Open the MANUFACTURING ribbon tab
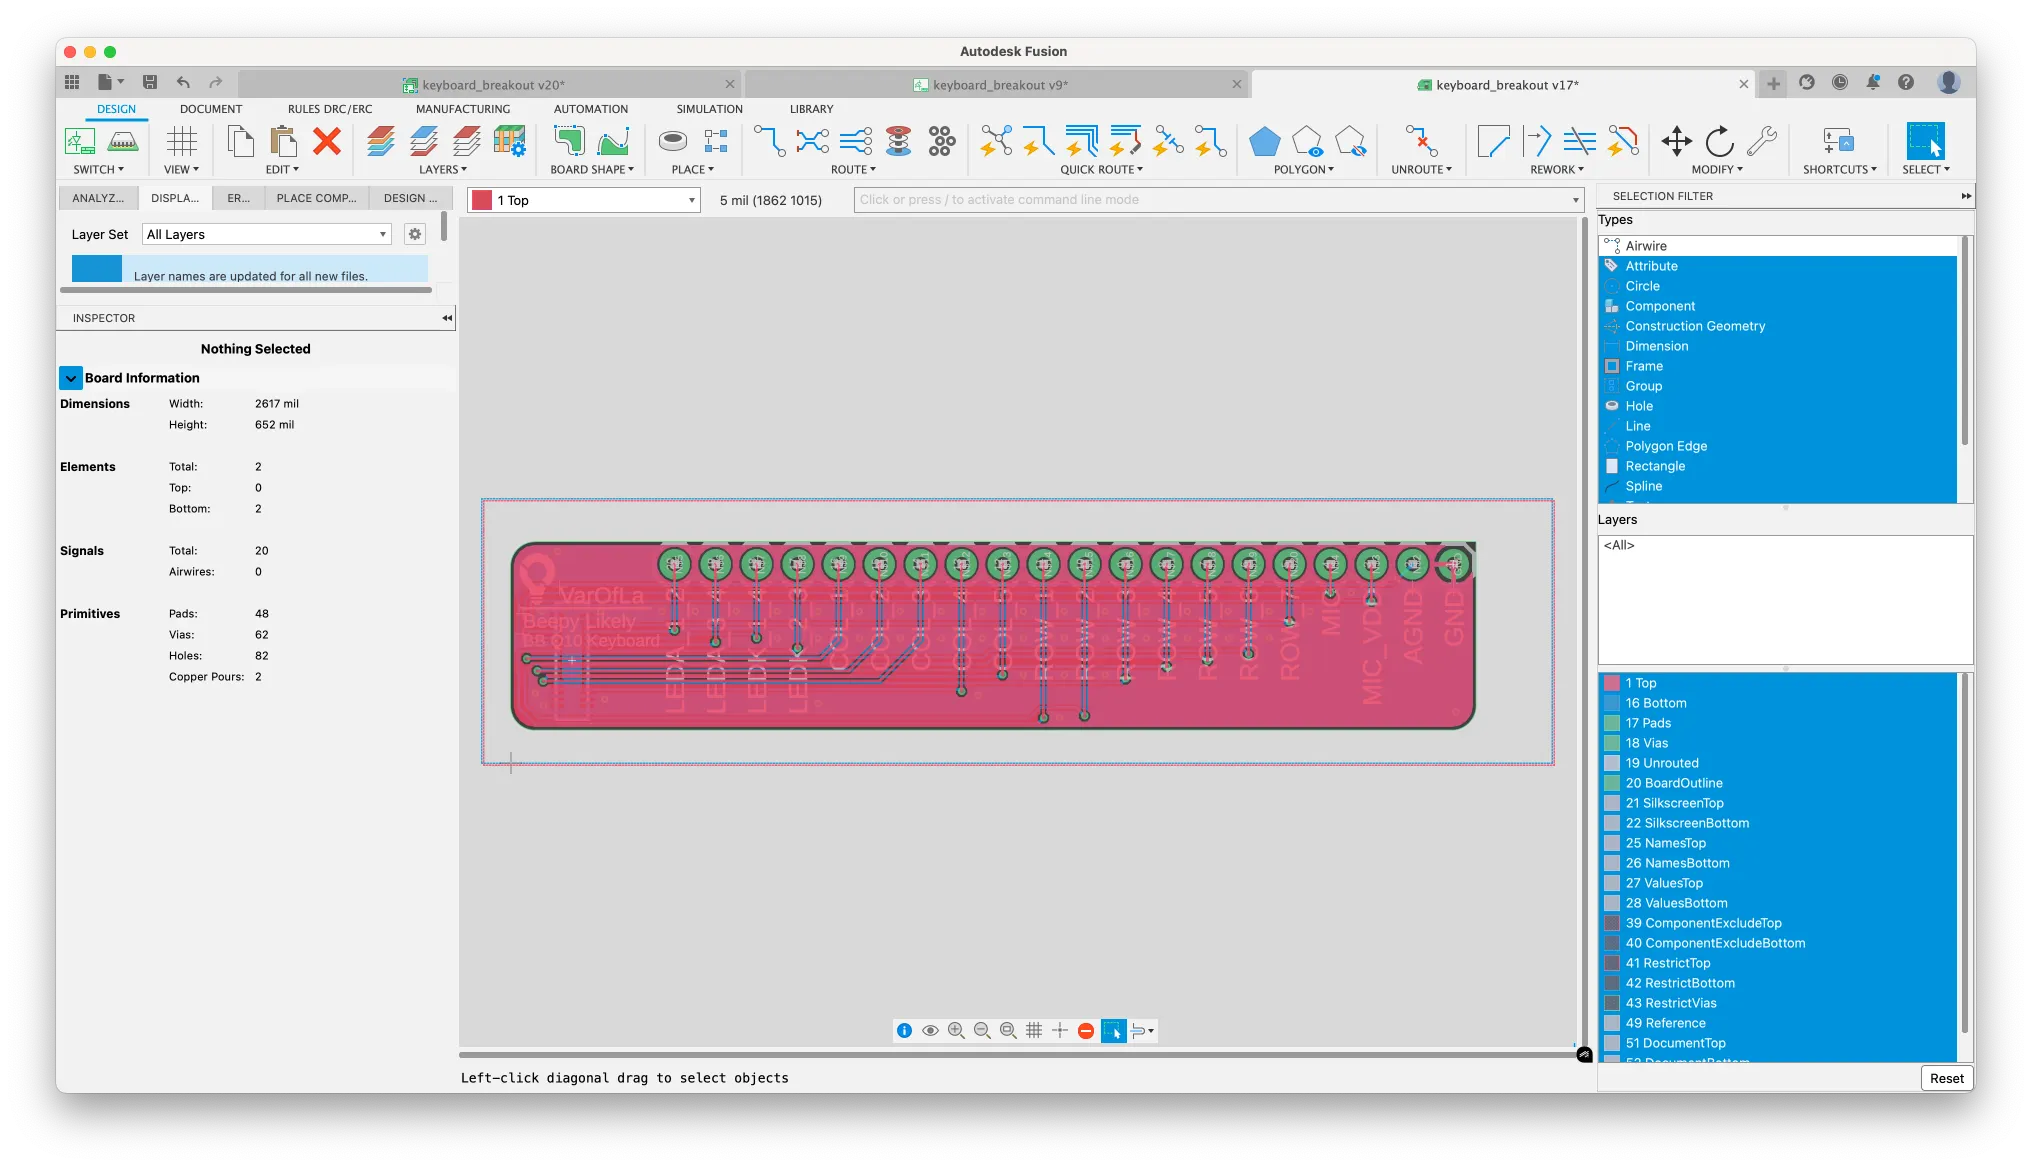The width and height of the screenshot is (2032, 1167). tap(463, 109)
